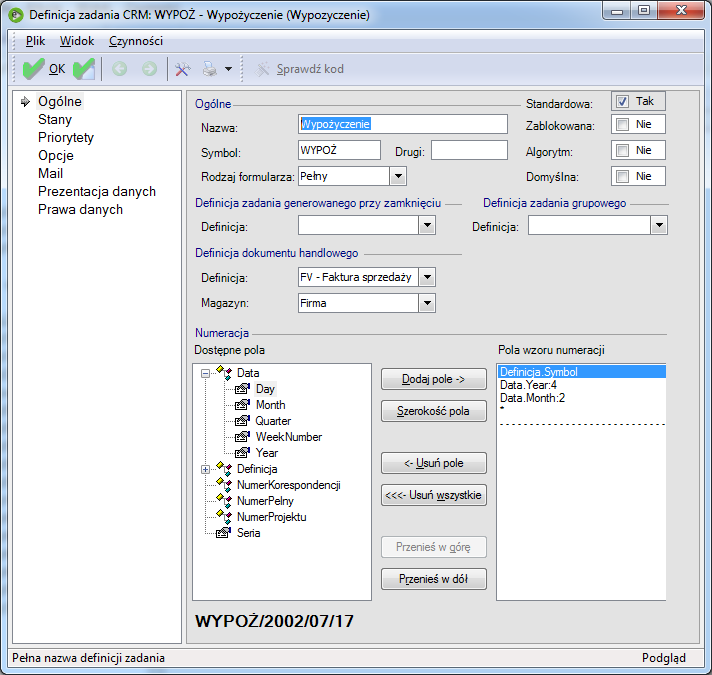
Task: Click the Drugi input field
Action: click(x=469, y=150)
